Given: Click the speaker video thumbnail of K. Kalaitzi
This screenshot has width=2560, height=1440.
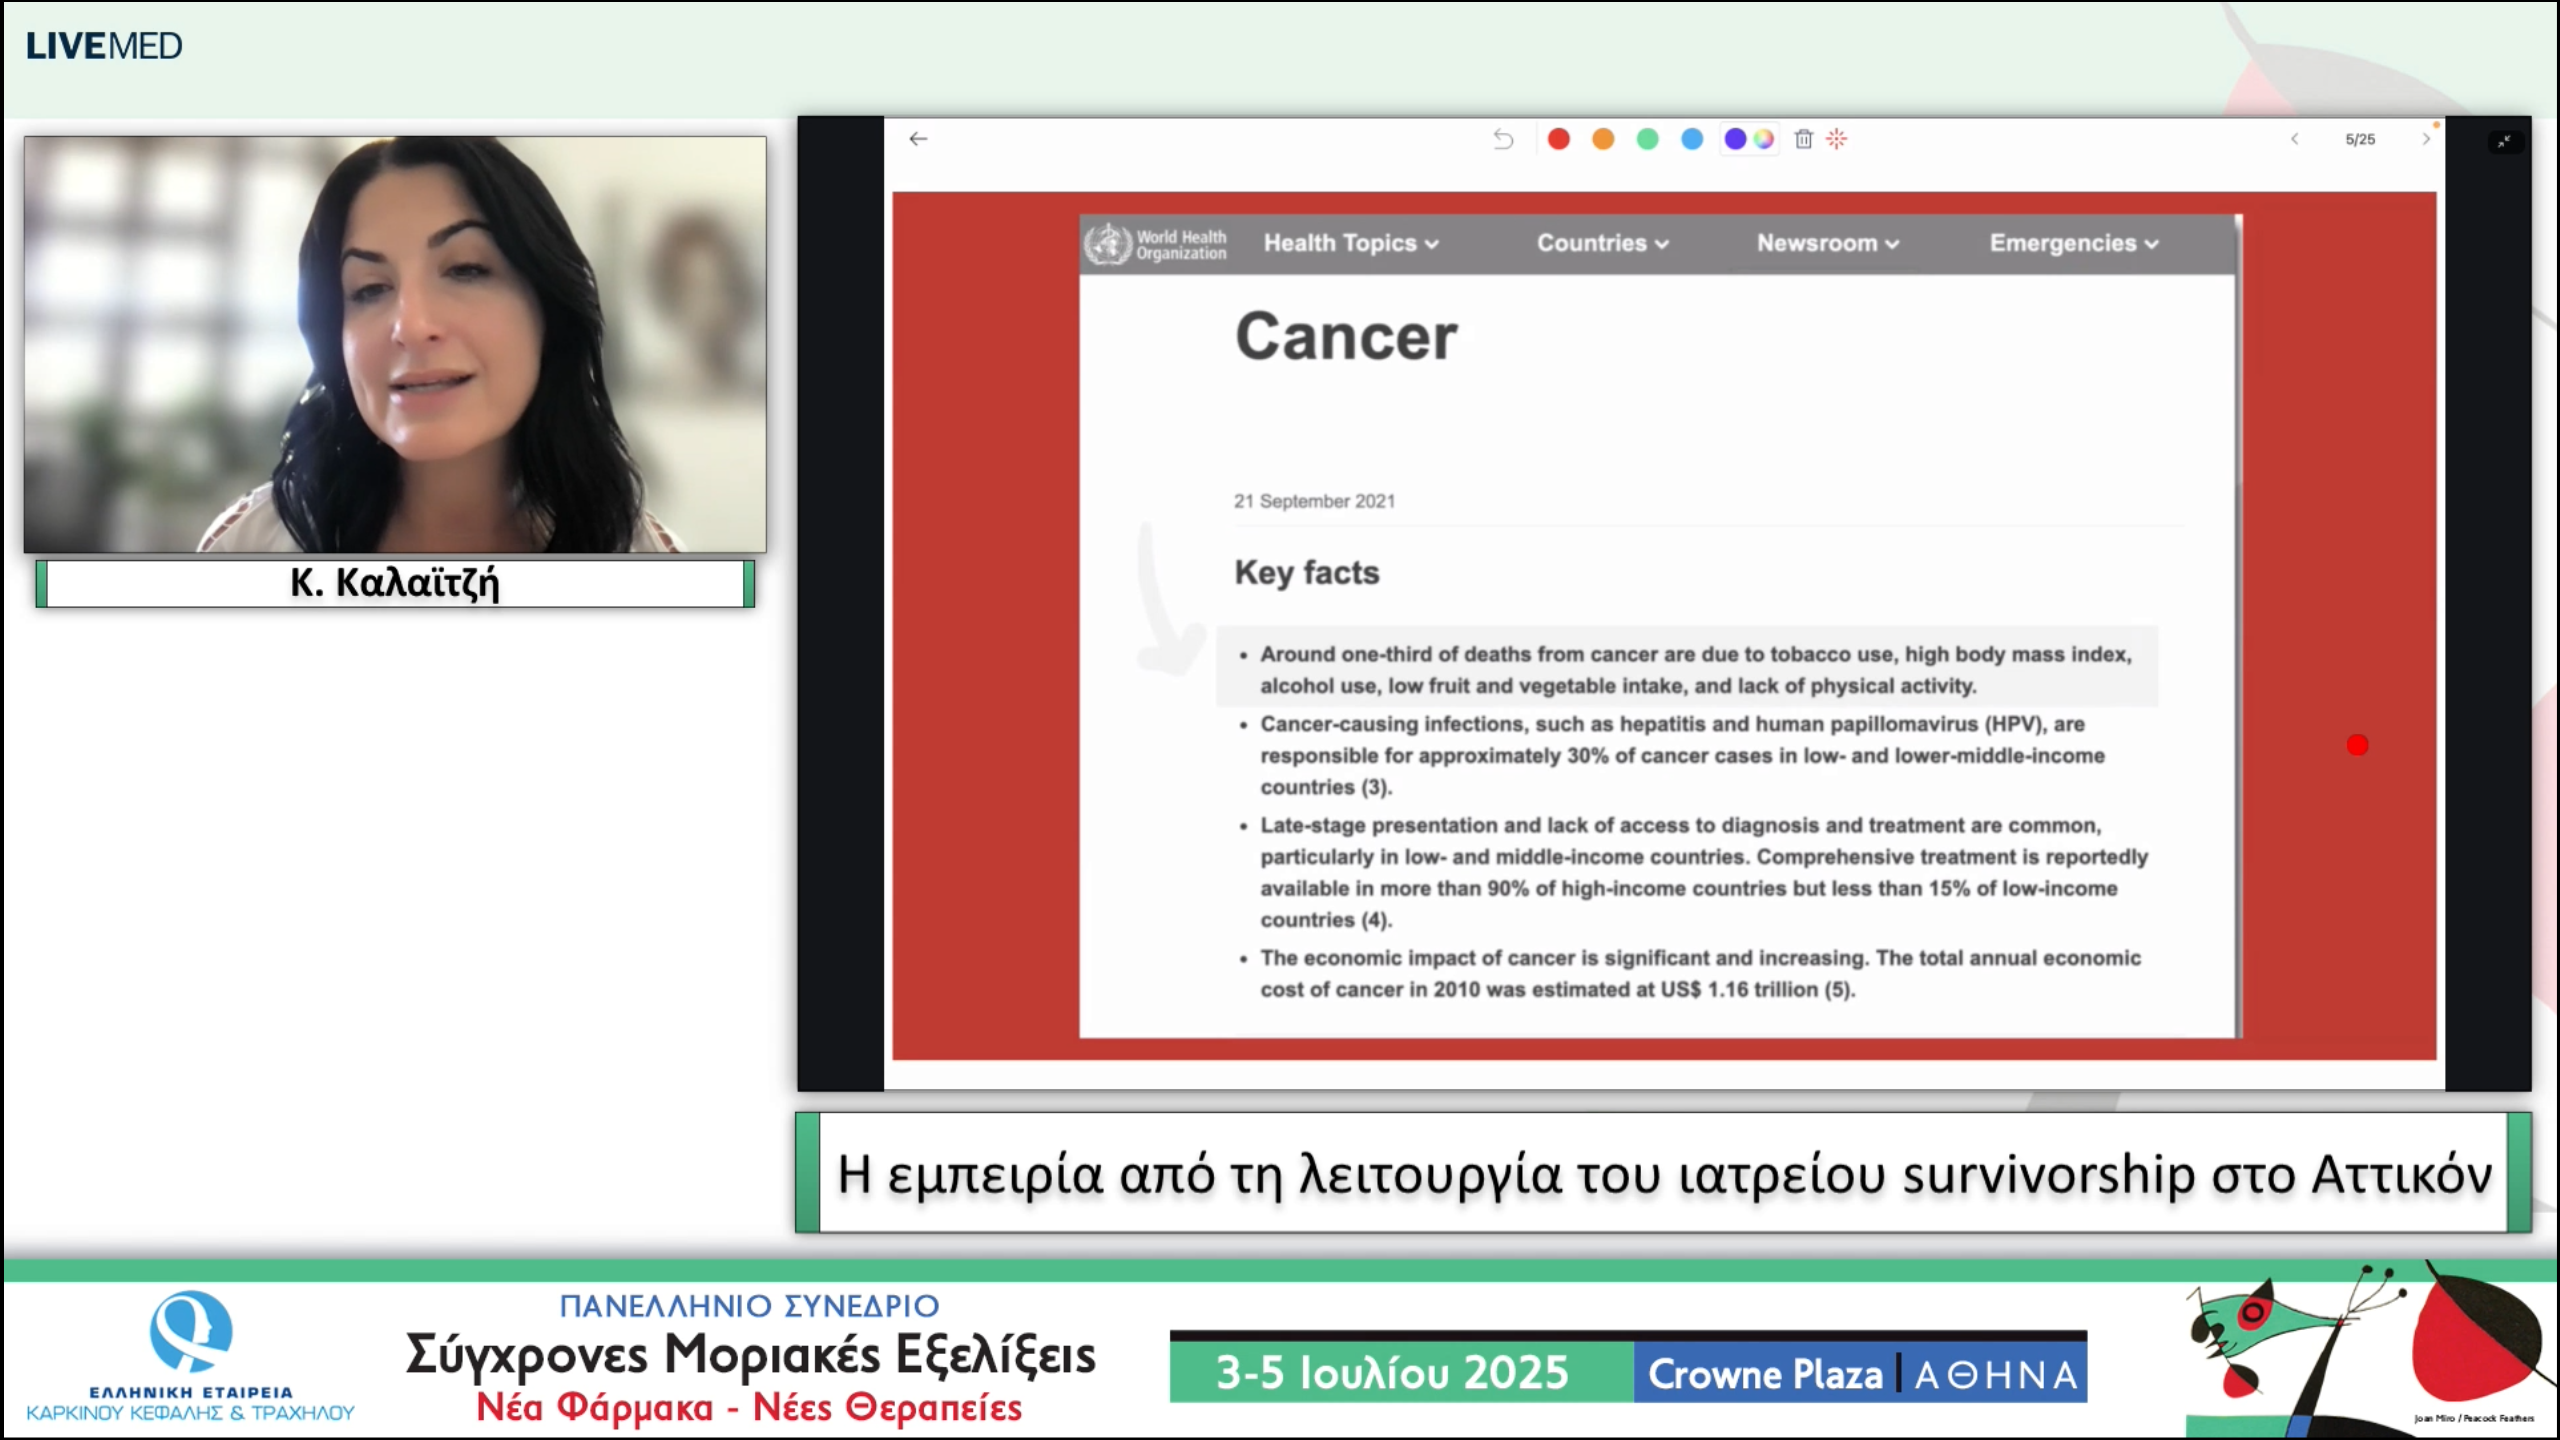Looking at the screenshot, I should (x=394, y=340).
